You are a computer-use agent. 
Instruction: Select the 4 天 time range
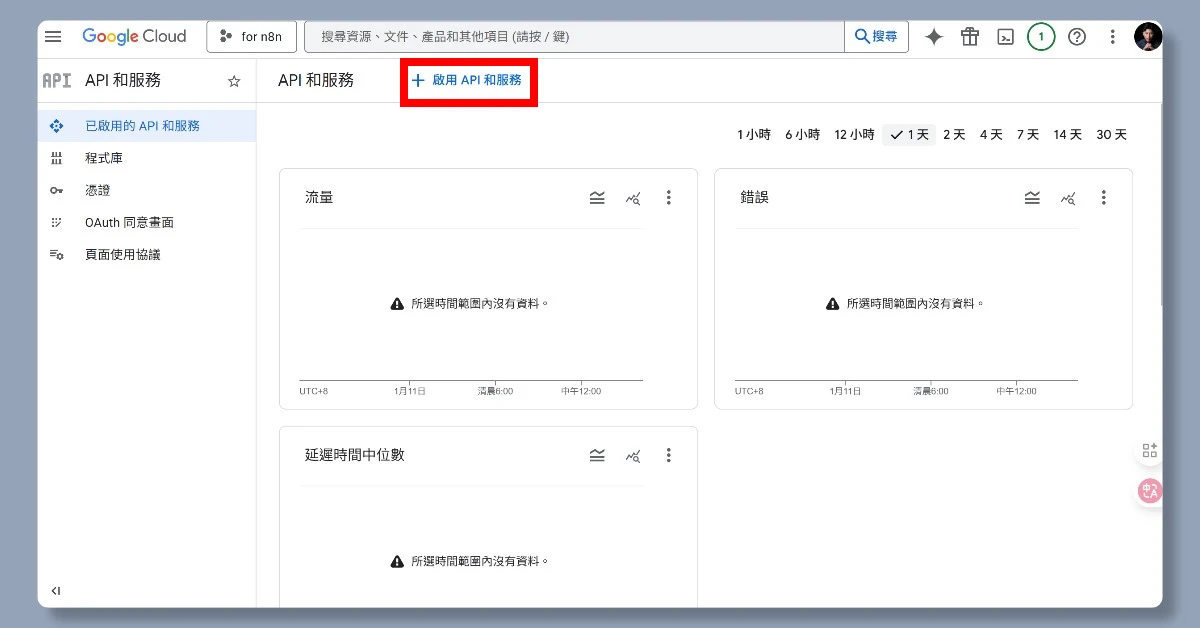[x=991, y=134]
